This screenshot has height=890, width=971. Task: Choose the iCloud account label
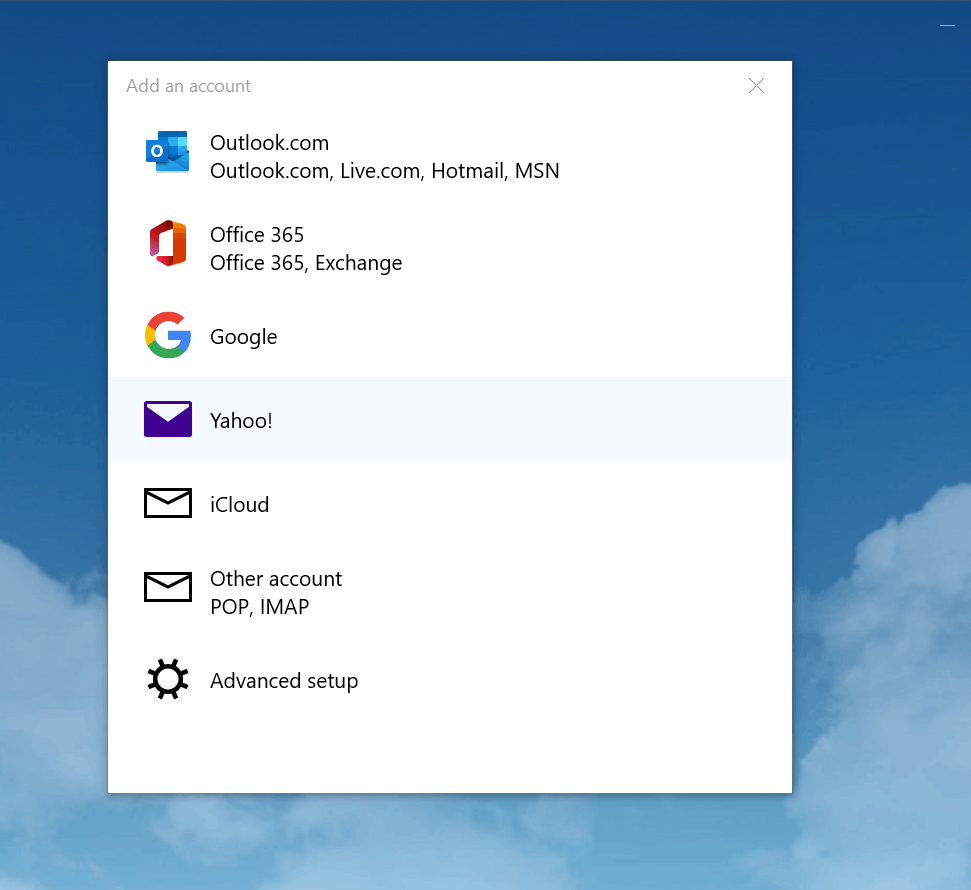240,505
